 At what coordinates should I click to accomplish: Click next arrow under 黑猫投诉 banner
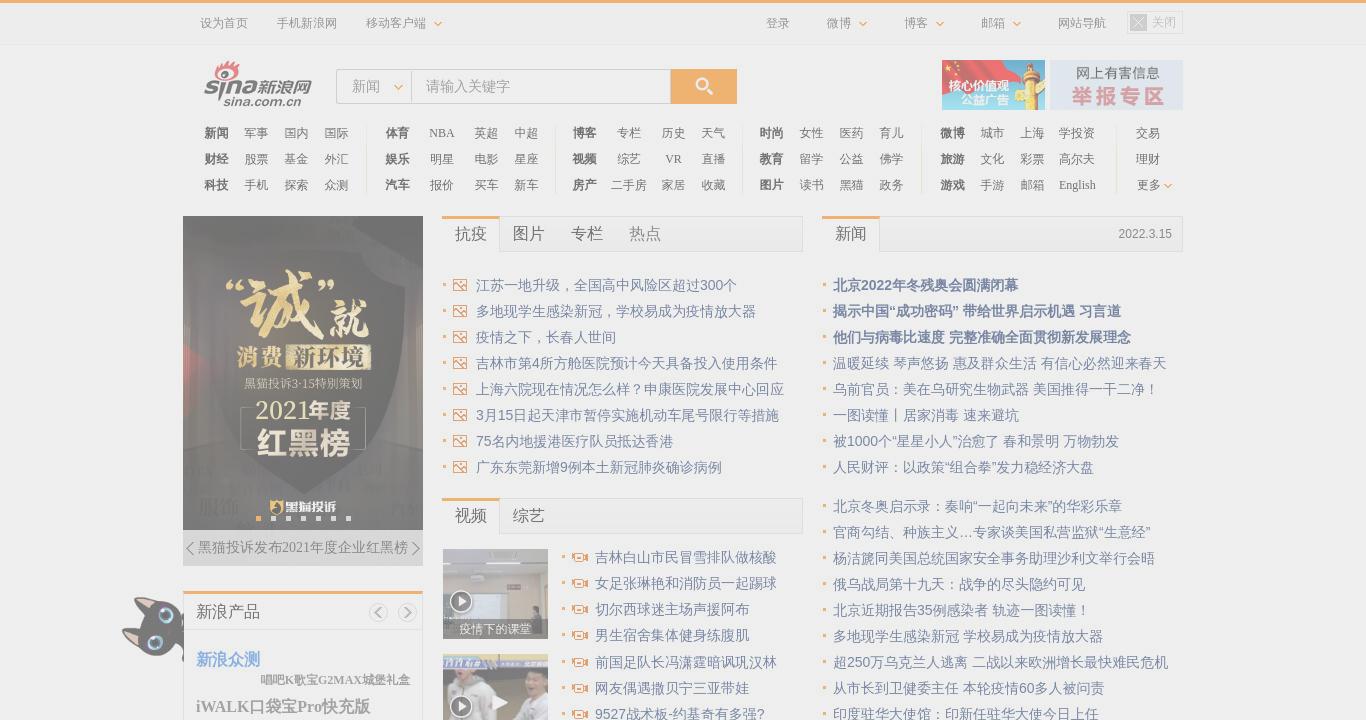click(416, 548)
